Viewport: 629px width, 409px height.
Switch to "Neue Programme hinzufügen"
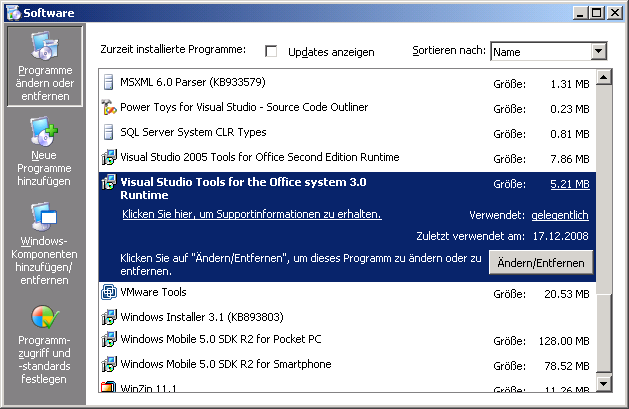45,148
